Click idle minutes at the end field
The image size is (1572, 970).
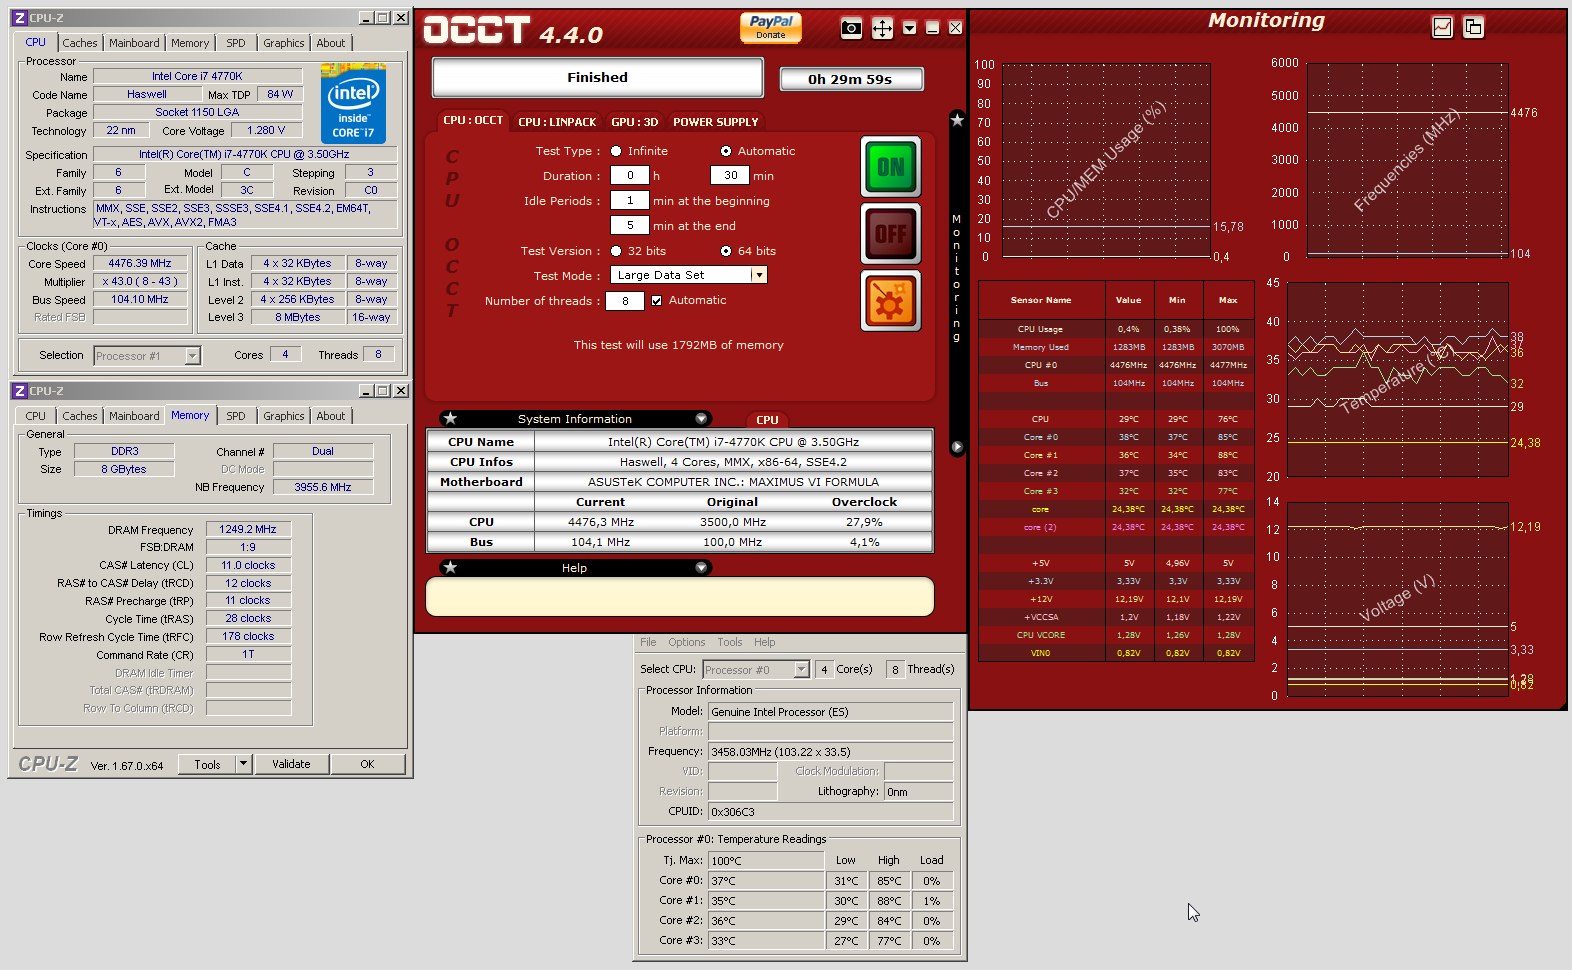630,225
